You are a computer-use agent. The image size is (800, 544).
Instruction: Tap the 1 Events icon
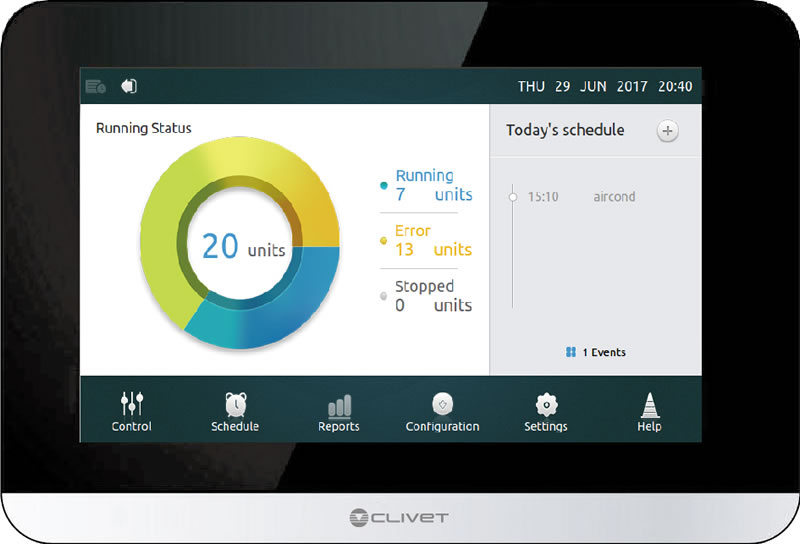[571, 352]
